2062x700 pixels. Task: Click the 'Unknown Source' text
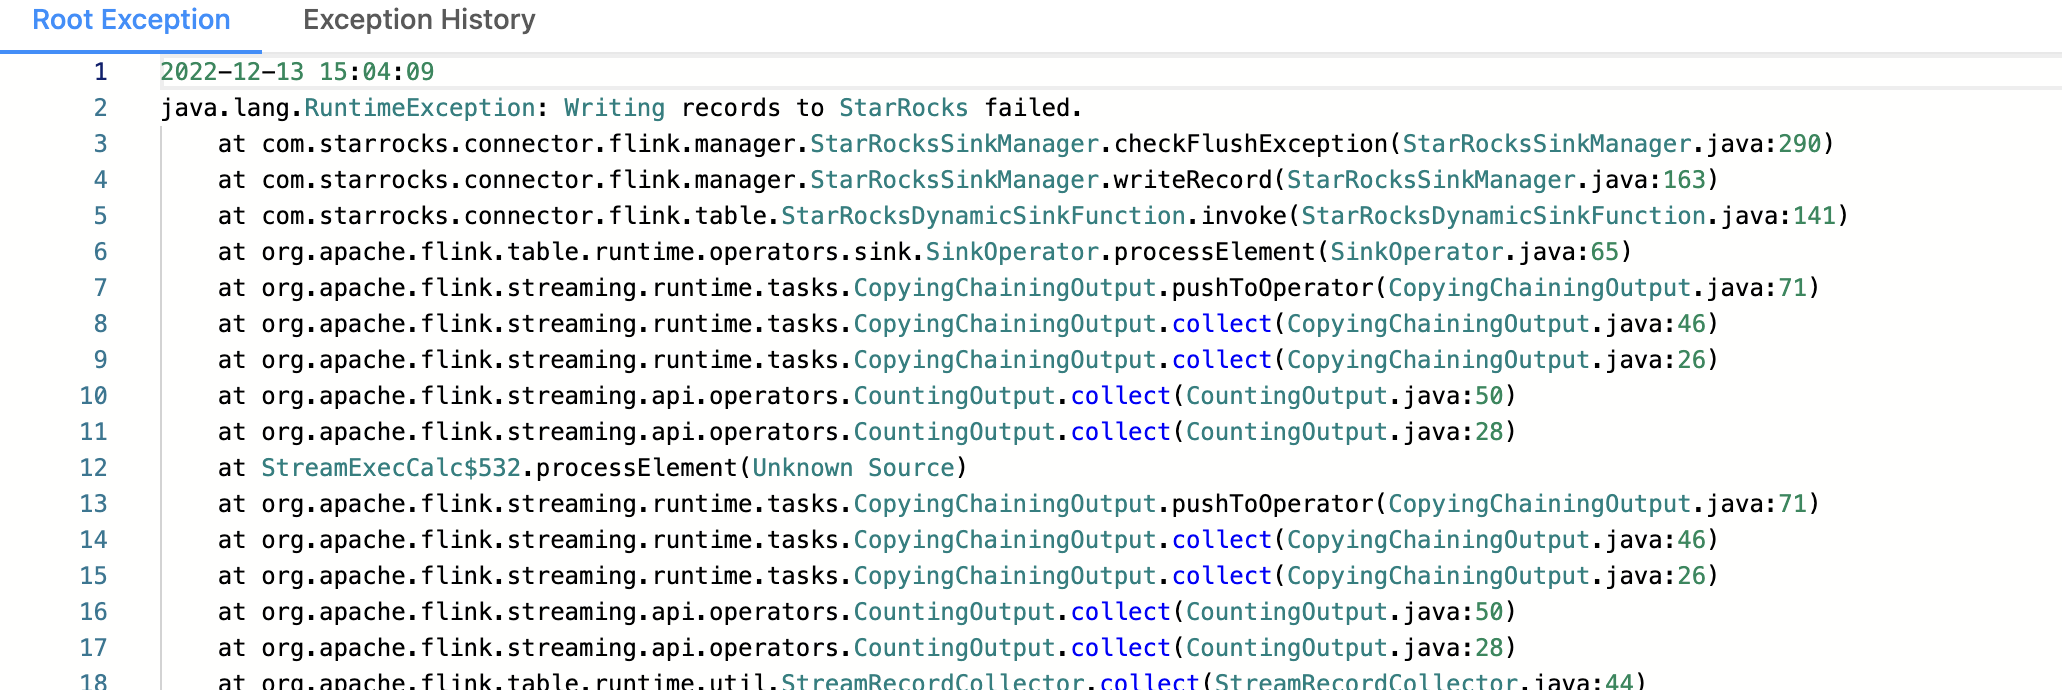(853, 468)
